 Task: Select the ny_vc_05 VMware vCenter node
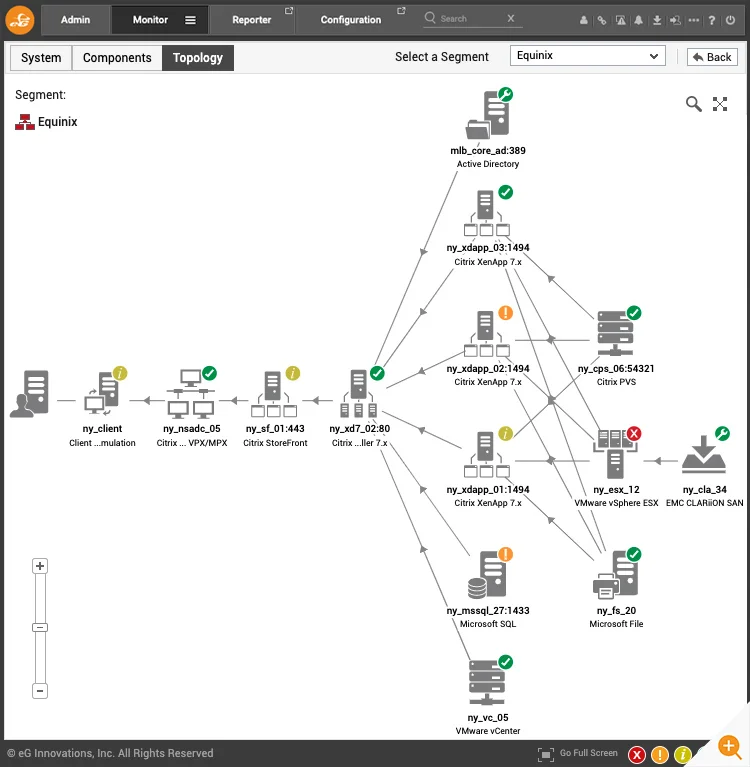pos(487,682)
